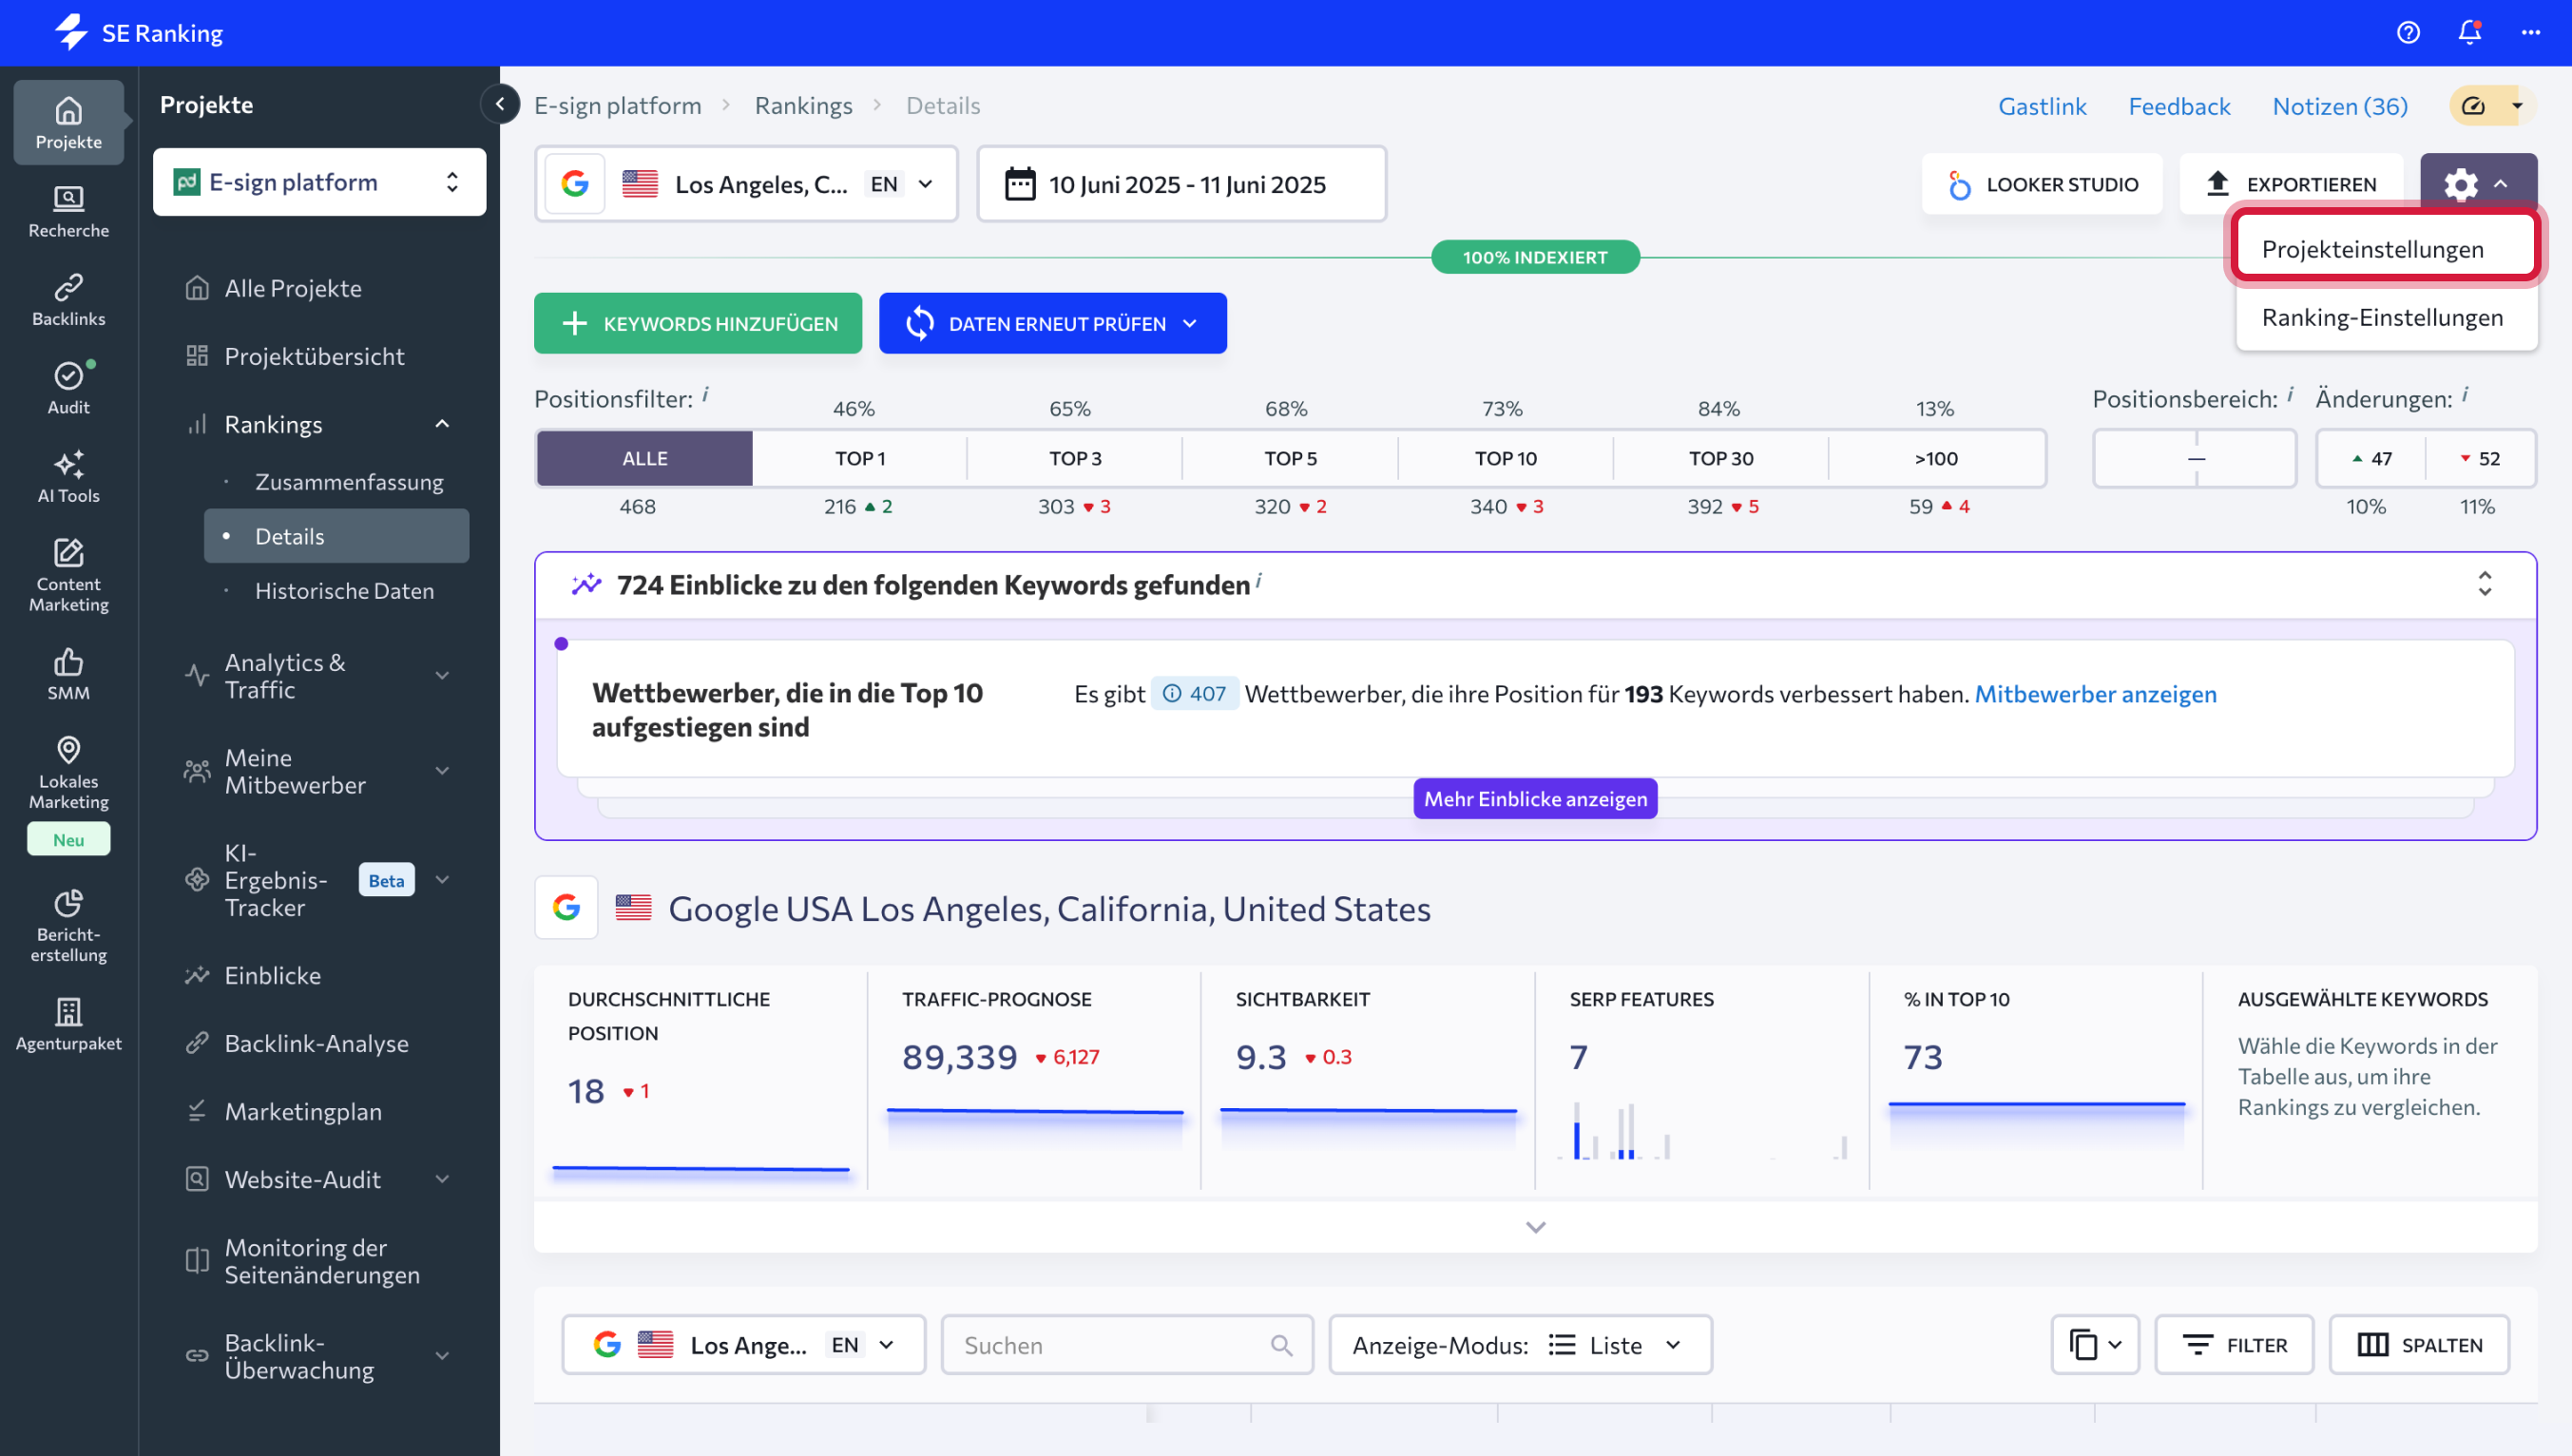This screenshot has height=1456, width=2572.
Task: Click Mitbewerber anzeigen link
Action: coord(2095,693)
